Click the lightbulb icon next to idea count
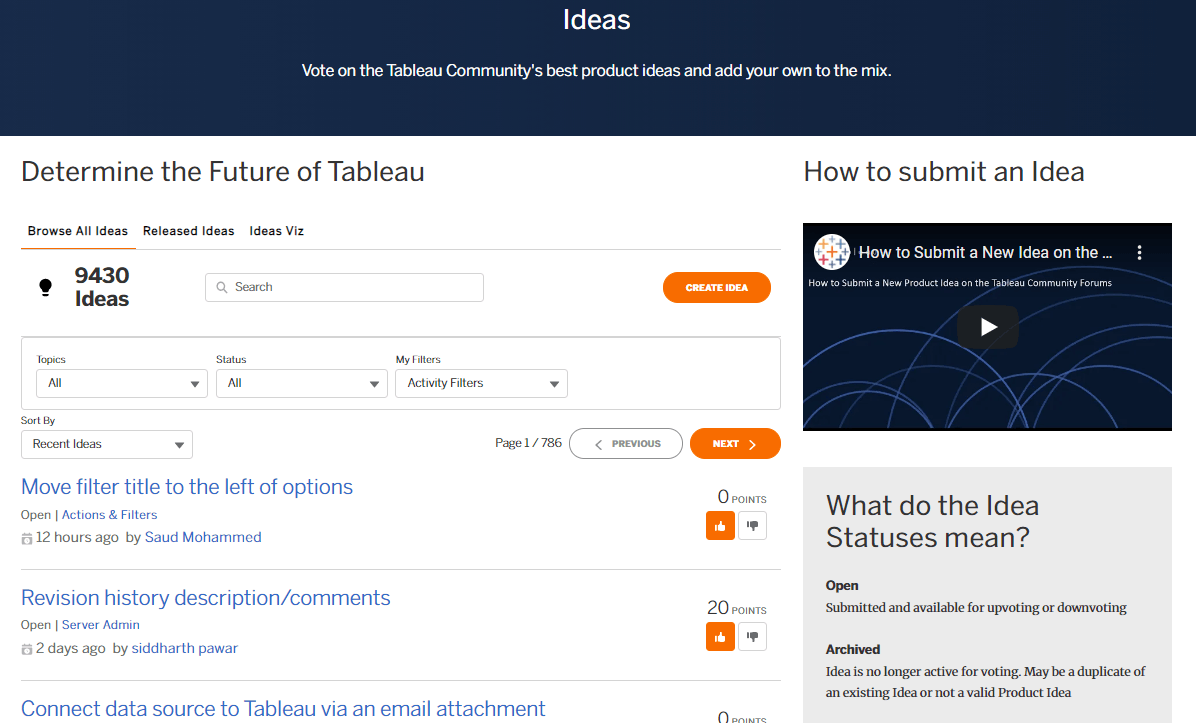Screen dimensions: 1196x723 point(44,287)
